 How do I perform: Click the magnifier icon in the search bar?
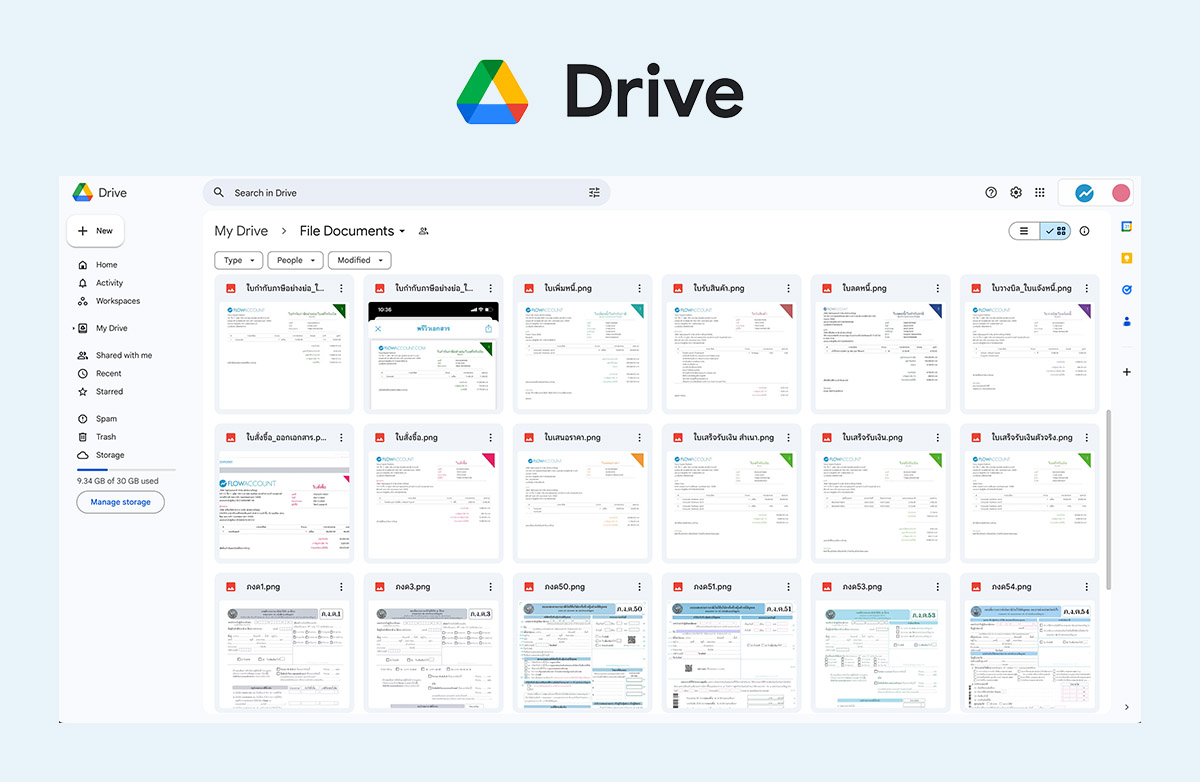coord(219,193)
